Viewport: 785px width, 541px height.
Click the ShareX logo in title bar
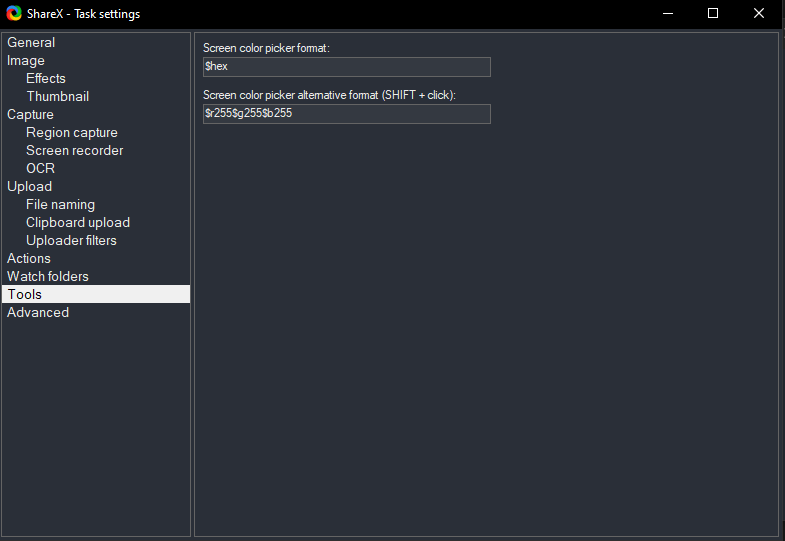point(14,14)
